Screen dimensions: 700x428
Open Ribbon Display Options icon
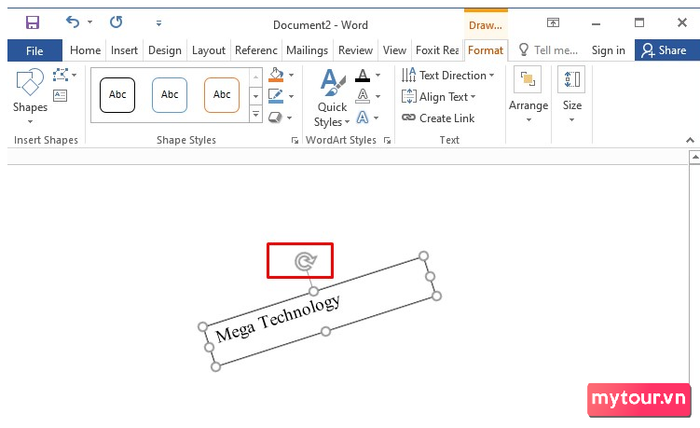pos(553,22)
